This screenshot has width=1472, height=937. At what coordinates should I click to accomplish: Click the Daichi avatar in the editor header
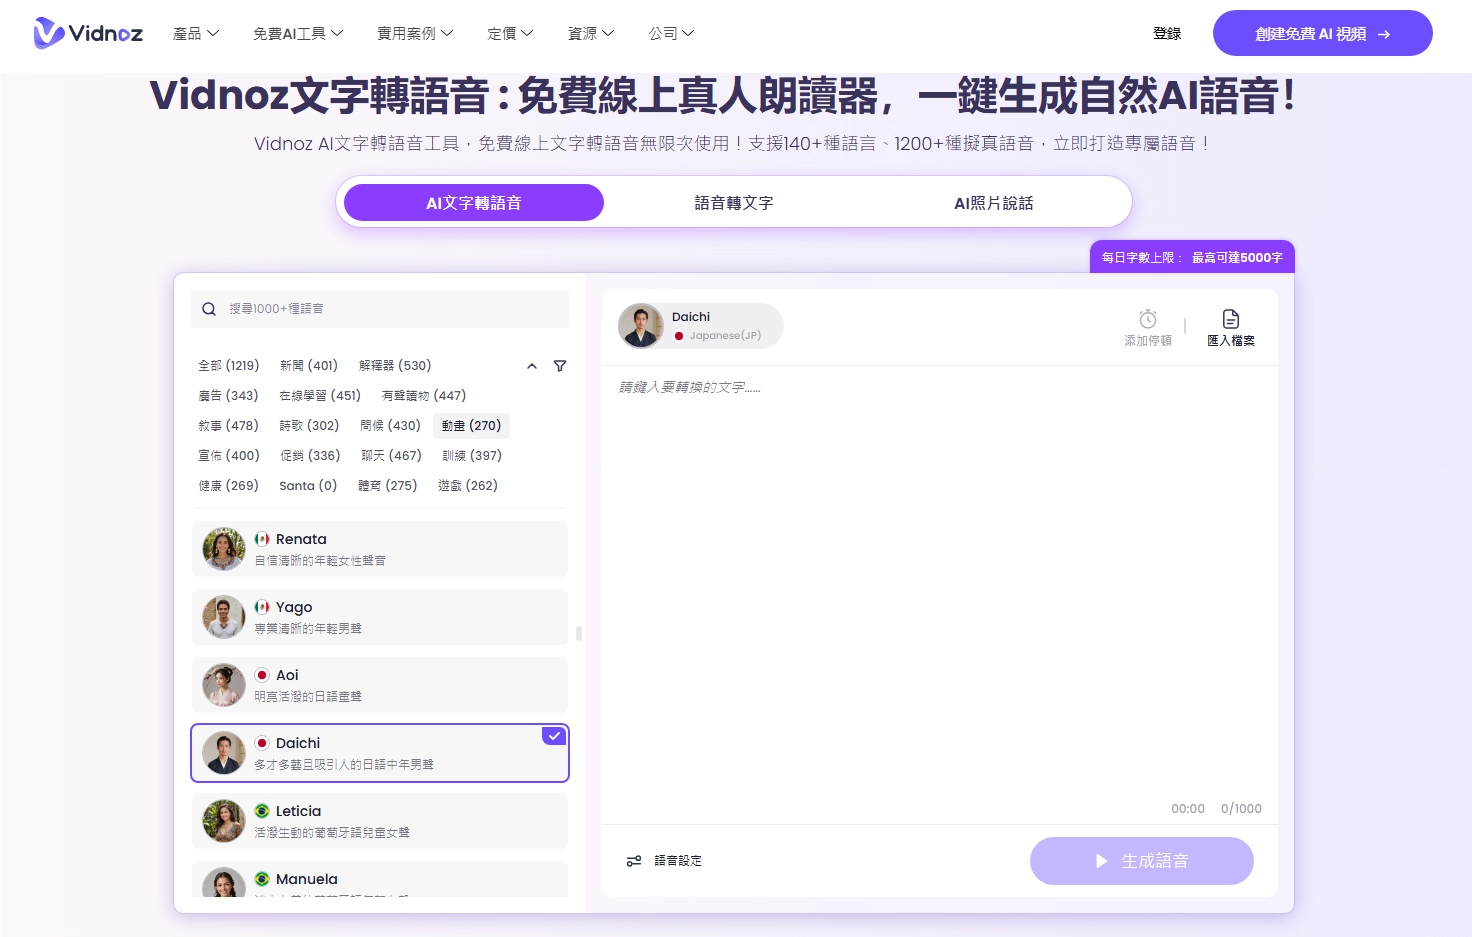tap(641, 326)
